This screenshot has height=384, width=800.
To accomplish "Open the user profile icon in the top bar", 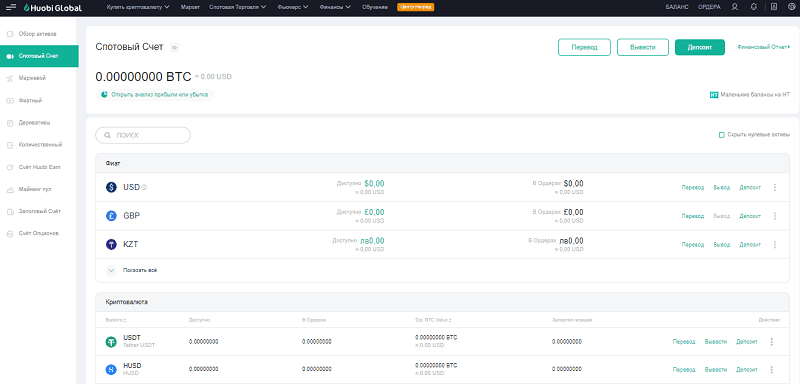I will coord(735,7).
